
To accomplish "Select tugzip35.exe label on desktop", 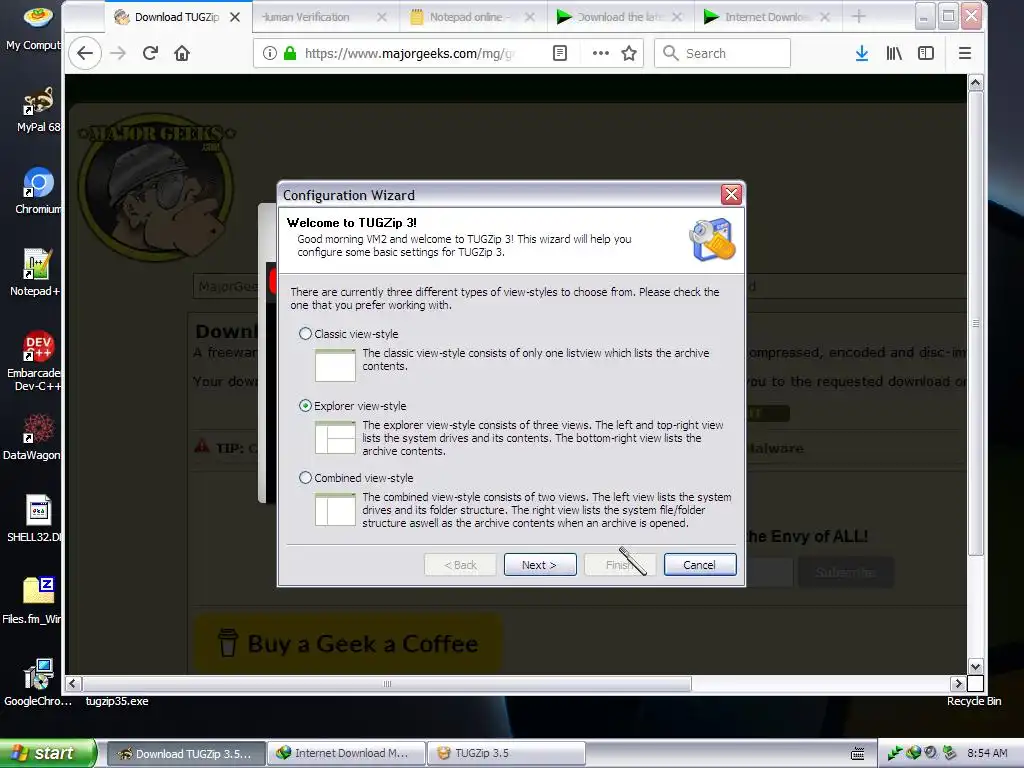I will pyautogui.click(x=117, y=701).
